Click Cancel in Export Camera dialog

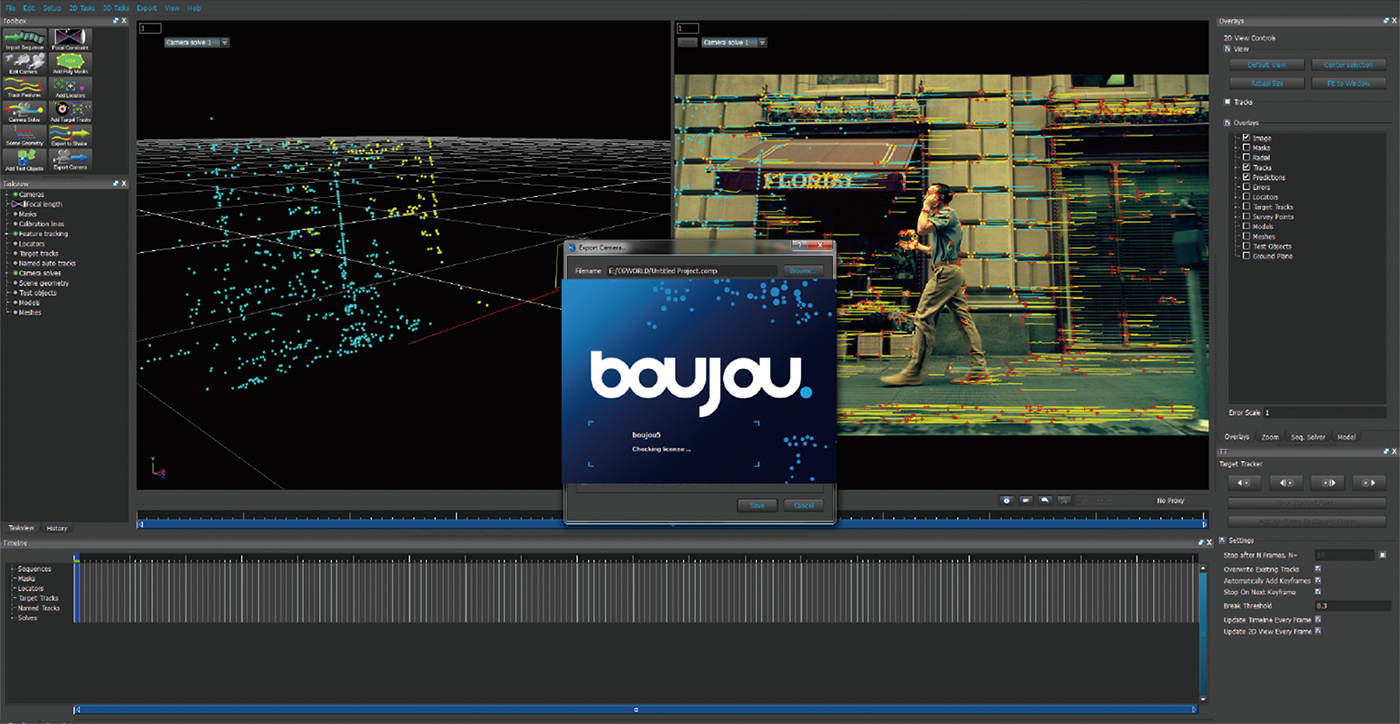tap(804, 506)
